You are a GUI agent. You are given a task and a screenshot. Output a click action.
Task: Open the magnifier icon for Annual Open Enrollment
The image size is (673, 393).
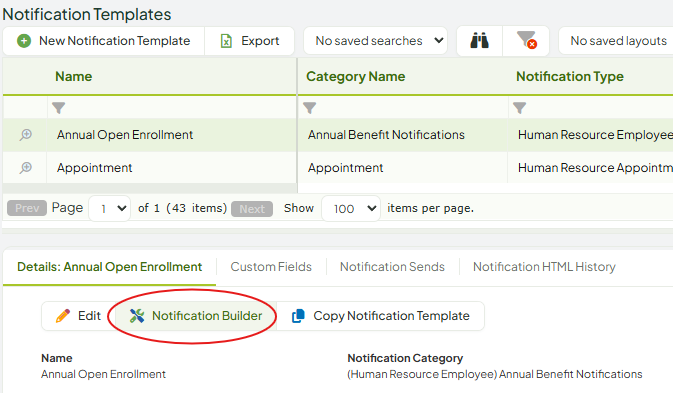(x=26, y=135)
